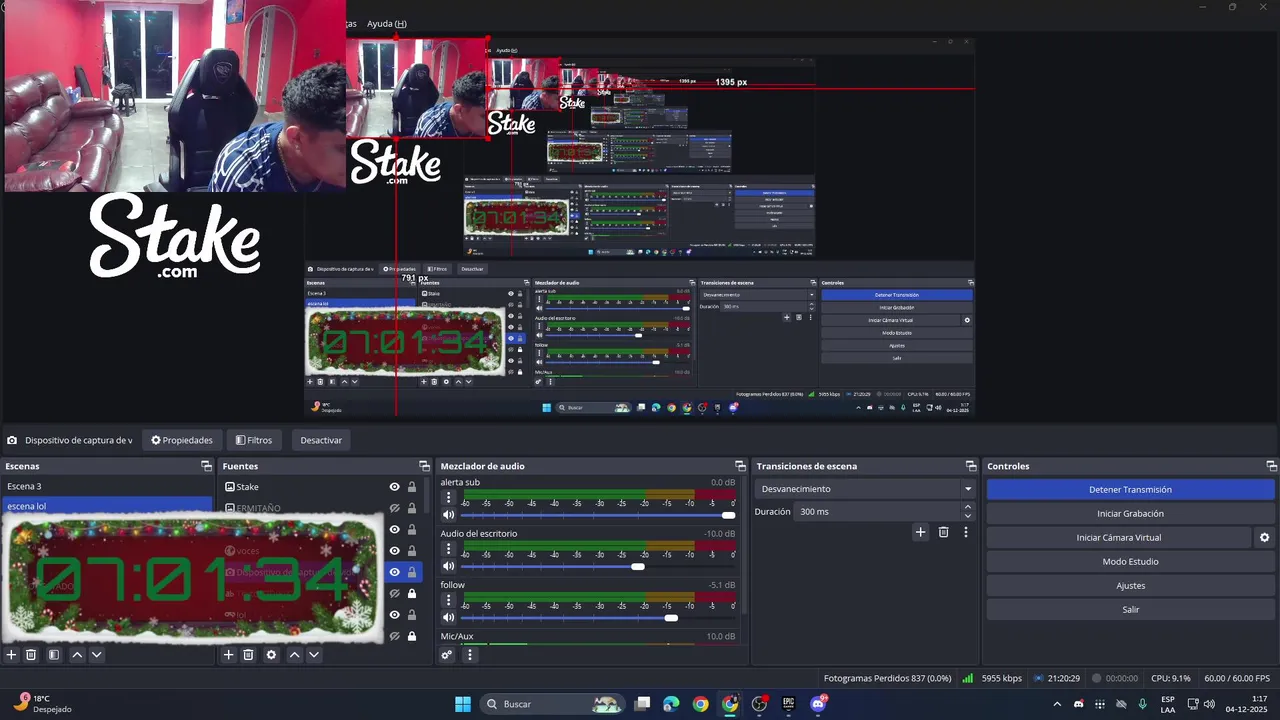Open virtual camera settings gear

point(1264,537)
